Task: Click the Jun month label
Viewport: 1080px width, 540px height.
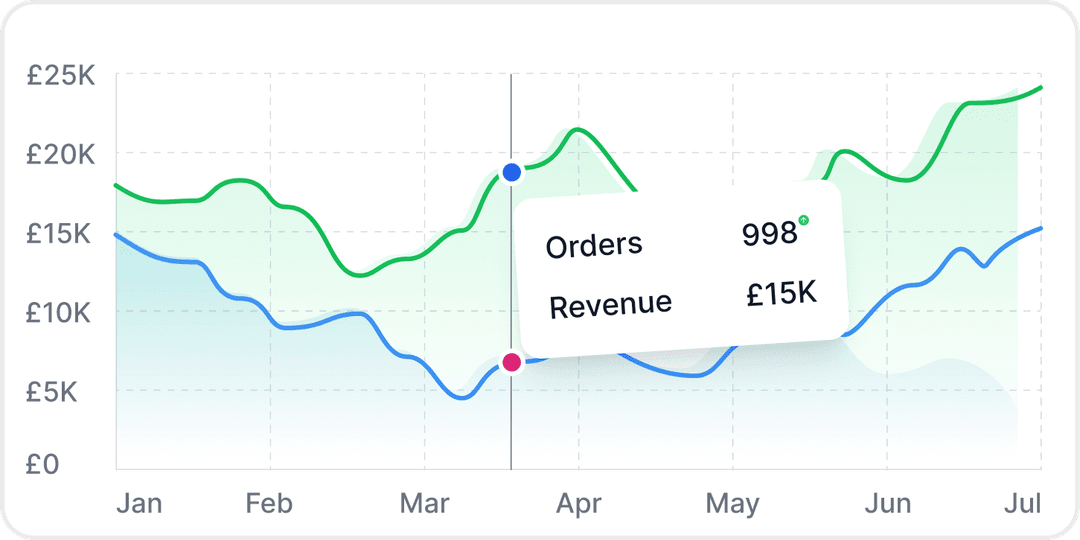Action: [x=887, y=502]
